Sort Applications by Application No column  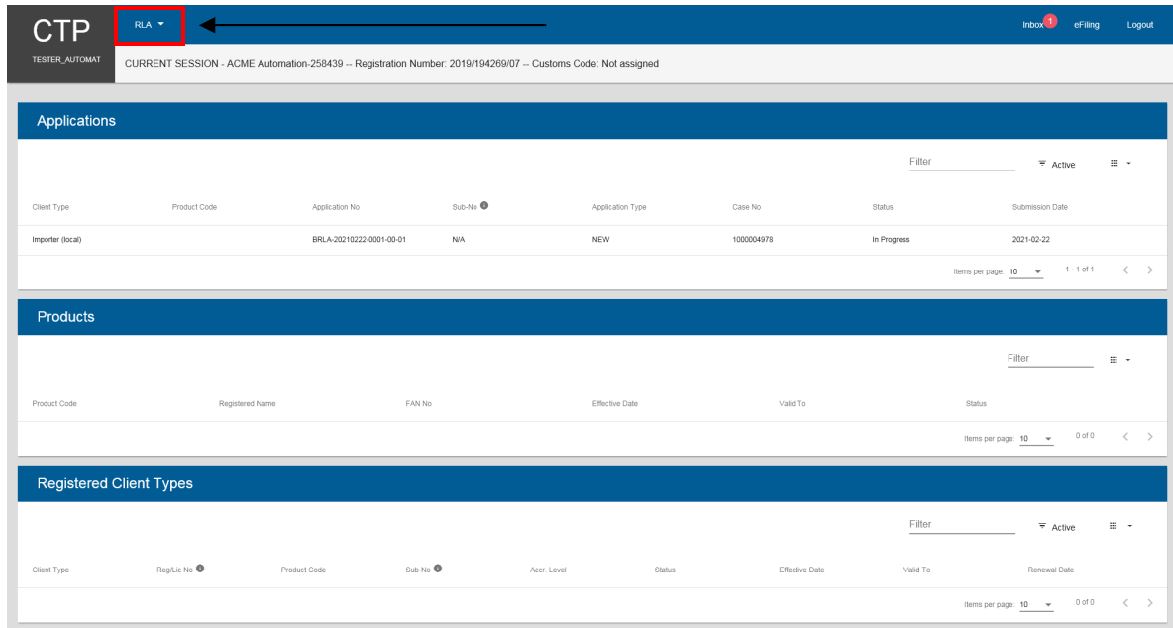coord(336,207)
